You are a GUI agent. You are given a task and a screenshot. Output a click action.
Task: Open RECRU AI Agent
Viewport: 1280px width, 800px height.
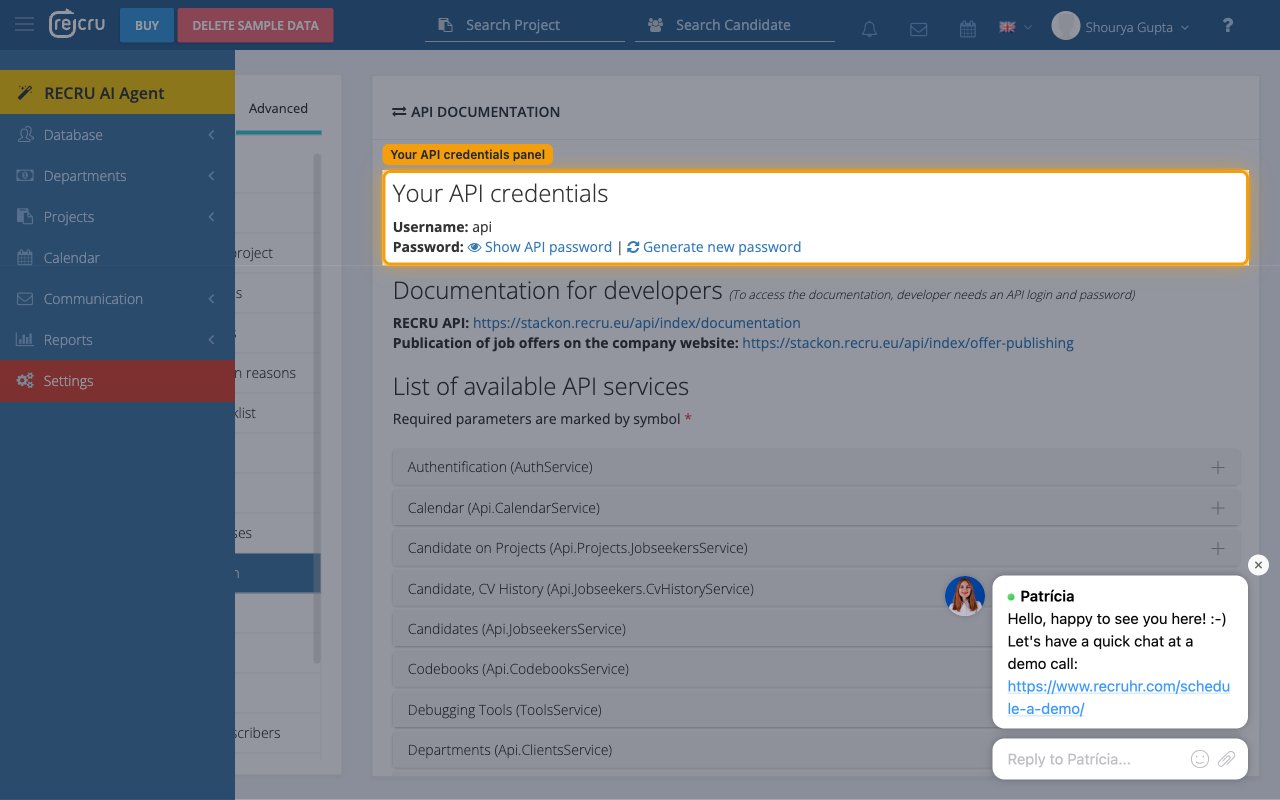tap(117, 93)
